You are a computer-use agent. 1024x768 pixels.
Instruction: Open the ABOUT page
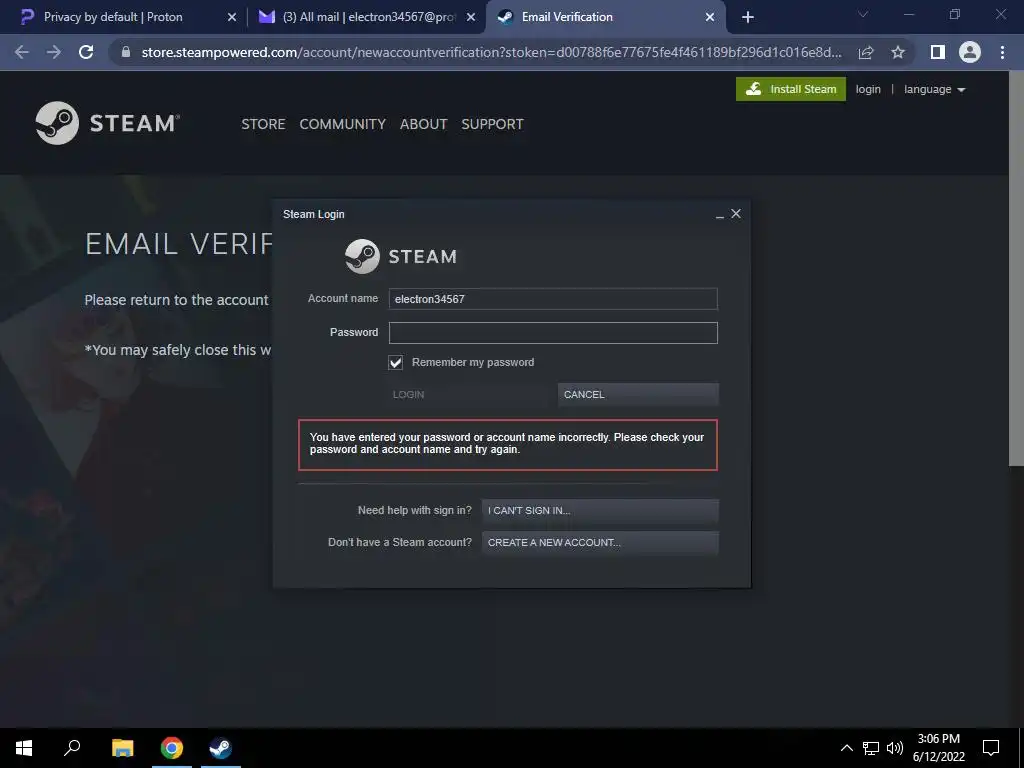(423, 124)
